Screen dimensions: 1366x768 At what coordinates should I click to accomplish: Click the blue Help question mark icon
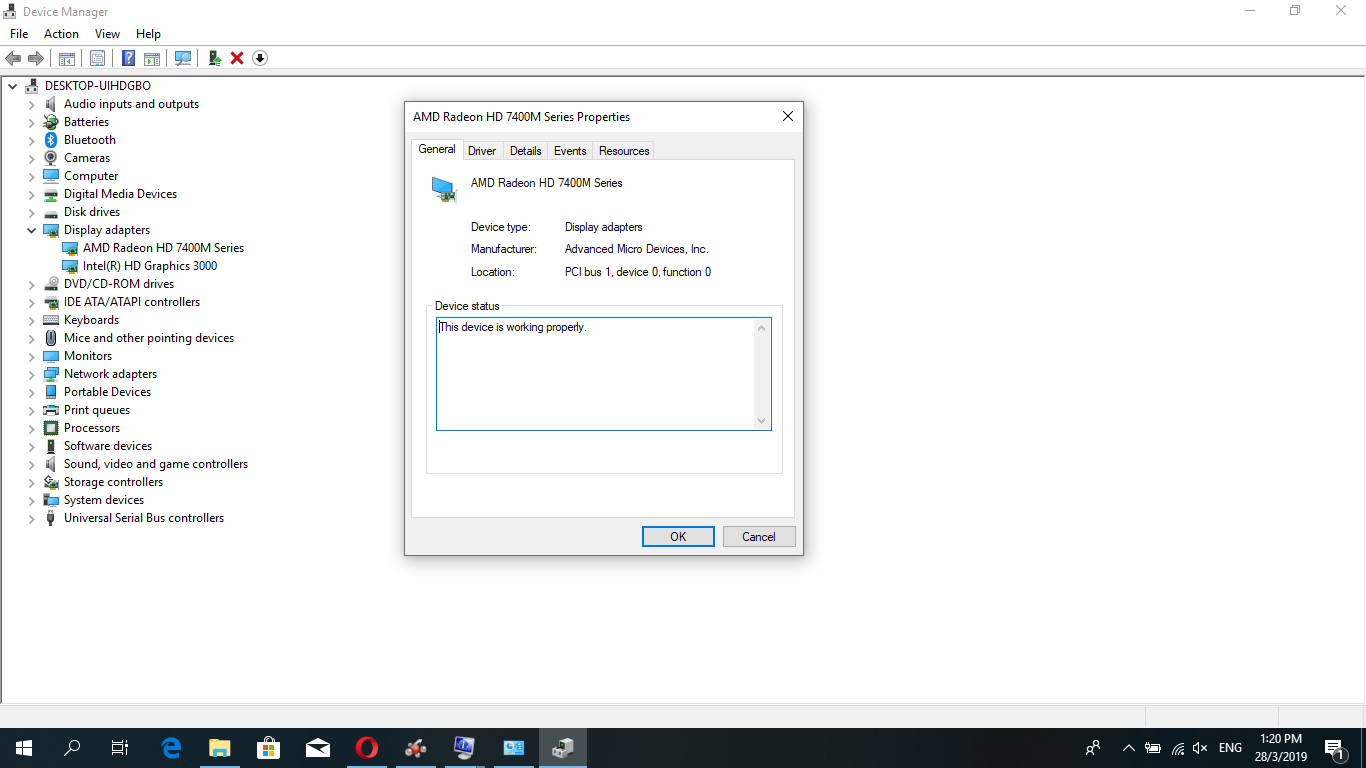[x=128, y=58]
